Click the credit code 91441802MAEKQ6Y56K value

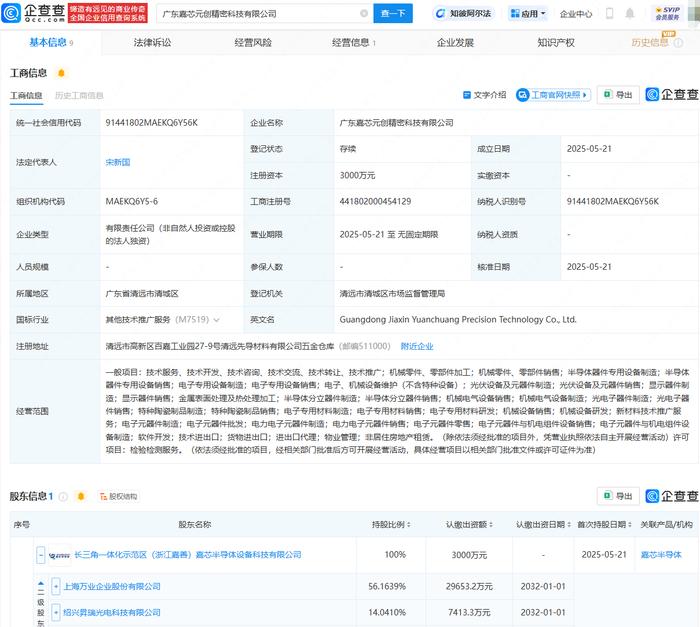click(151, 123)
